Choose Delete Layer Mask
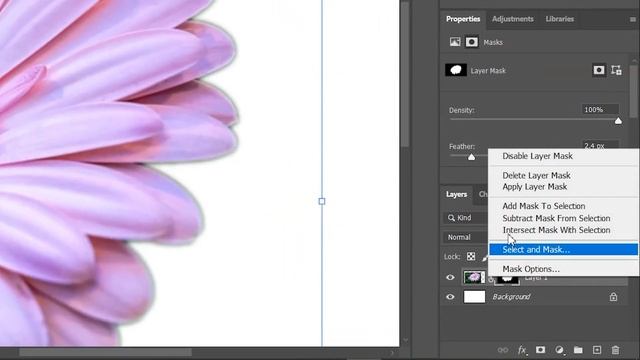 point(536,176)
